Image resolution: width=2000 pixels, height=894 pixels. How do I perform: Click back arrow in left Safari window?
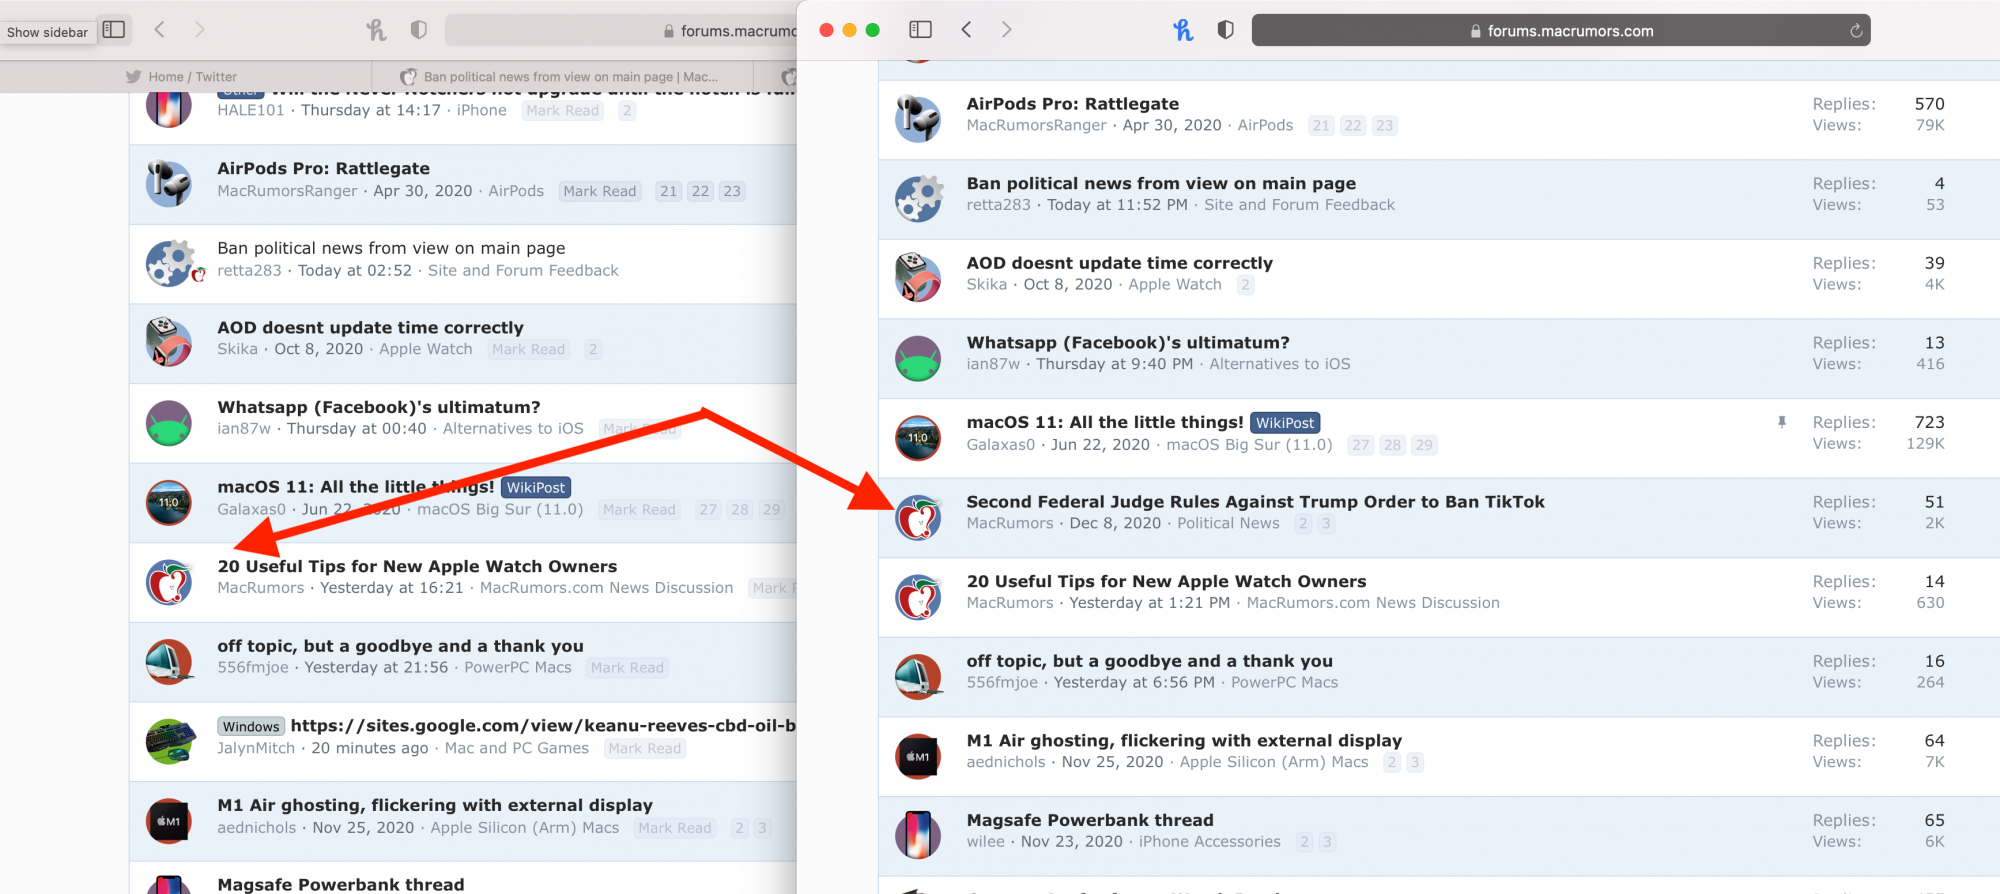(159, 30)
